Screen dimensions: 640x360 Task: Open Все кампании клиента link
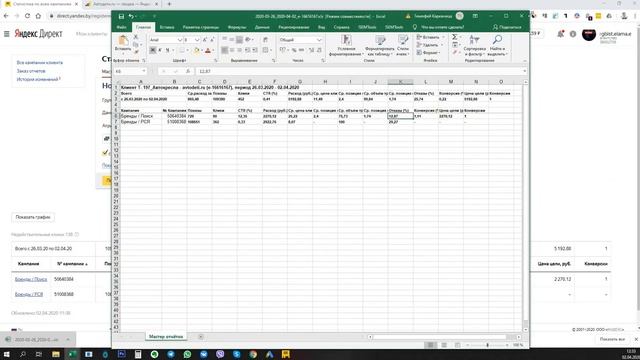[40, 62]
